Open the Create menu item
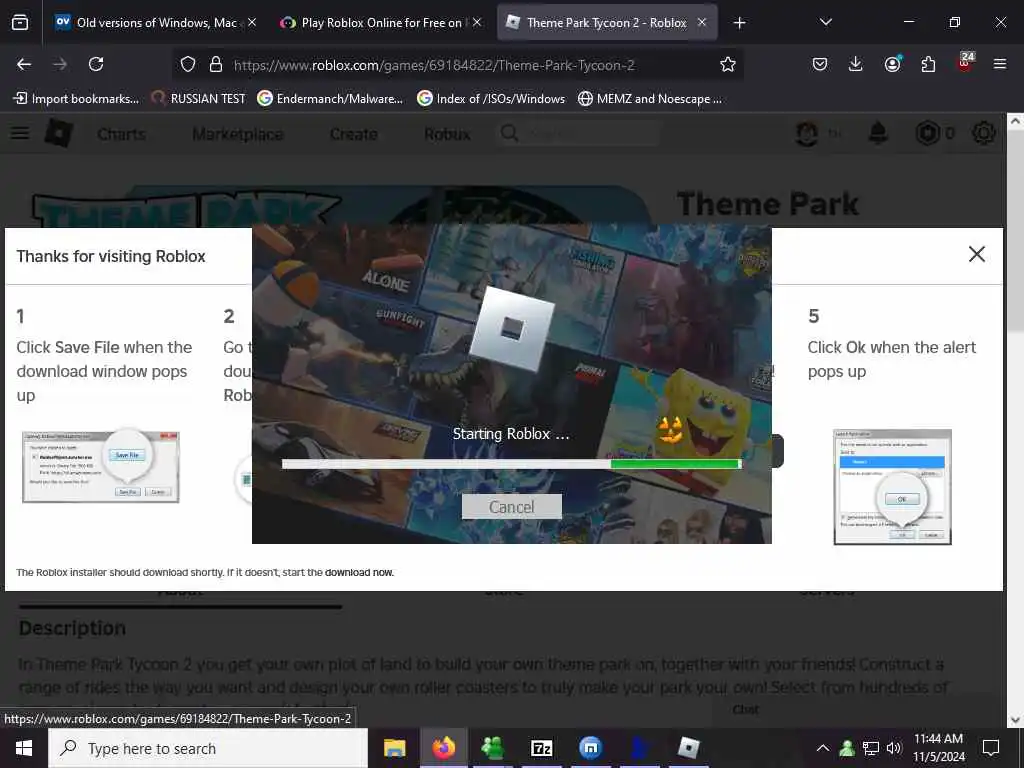This screenshot has height=768, width=1024. pos(353,134)
